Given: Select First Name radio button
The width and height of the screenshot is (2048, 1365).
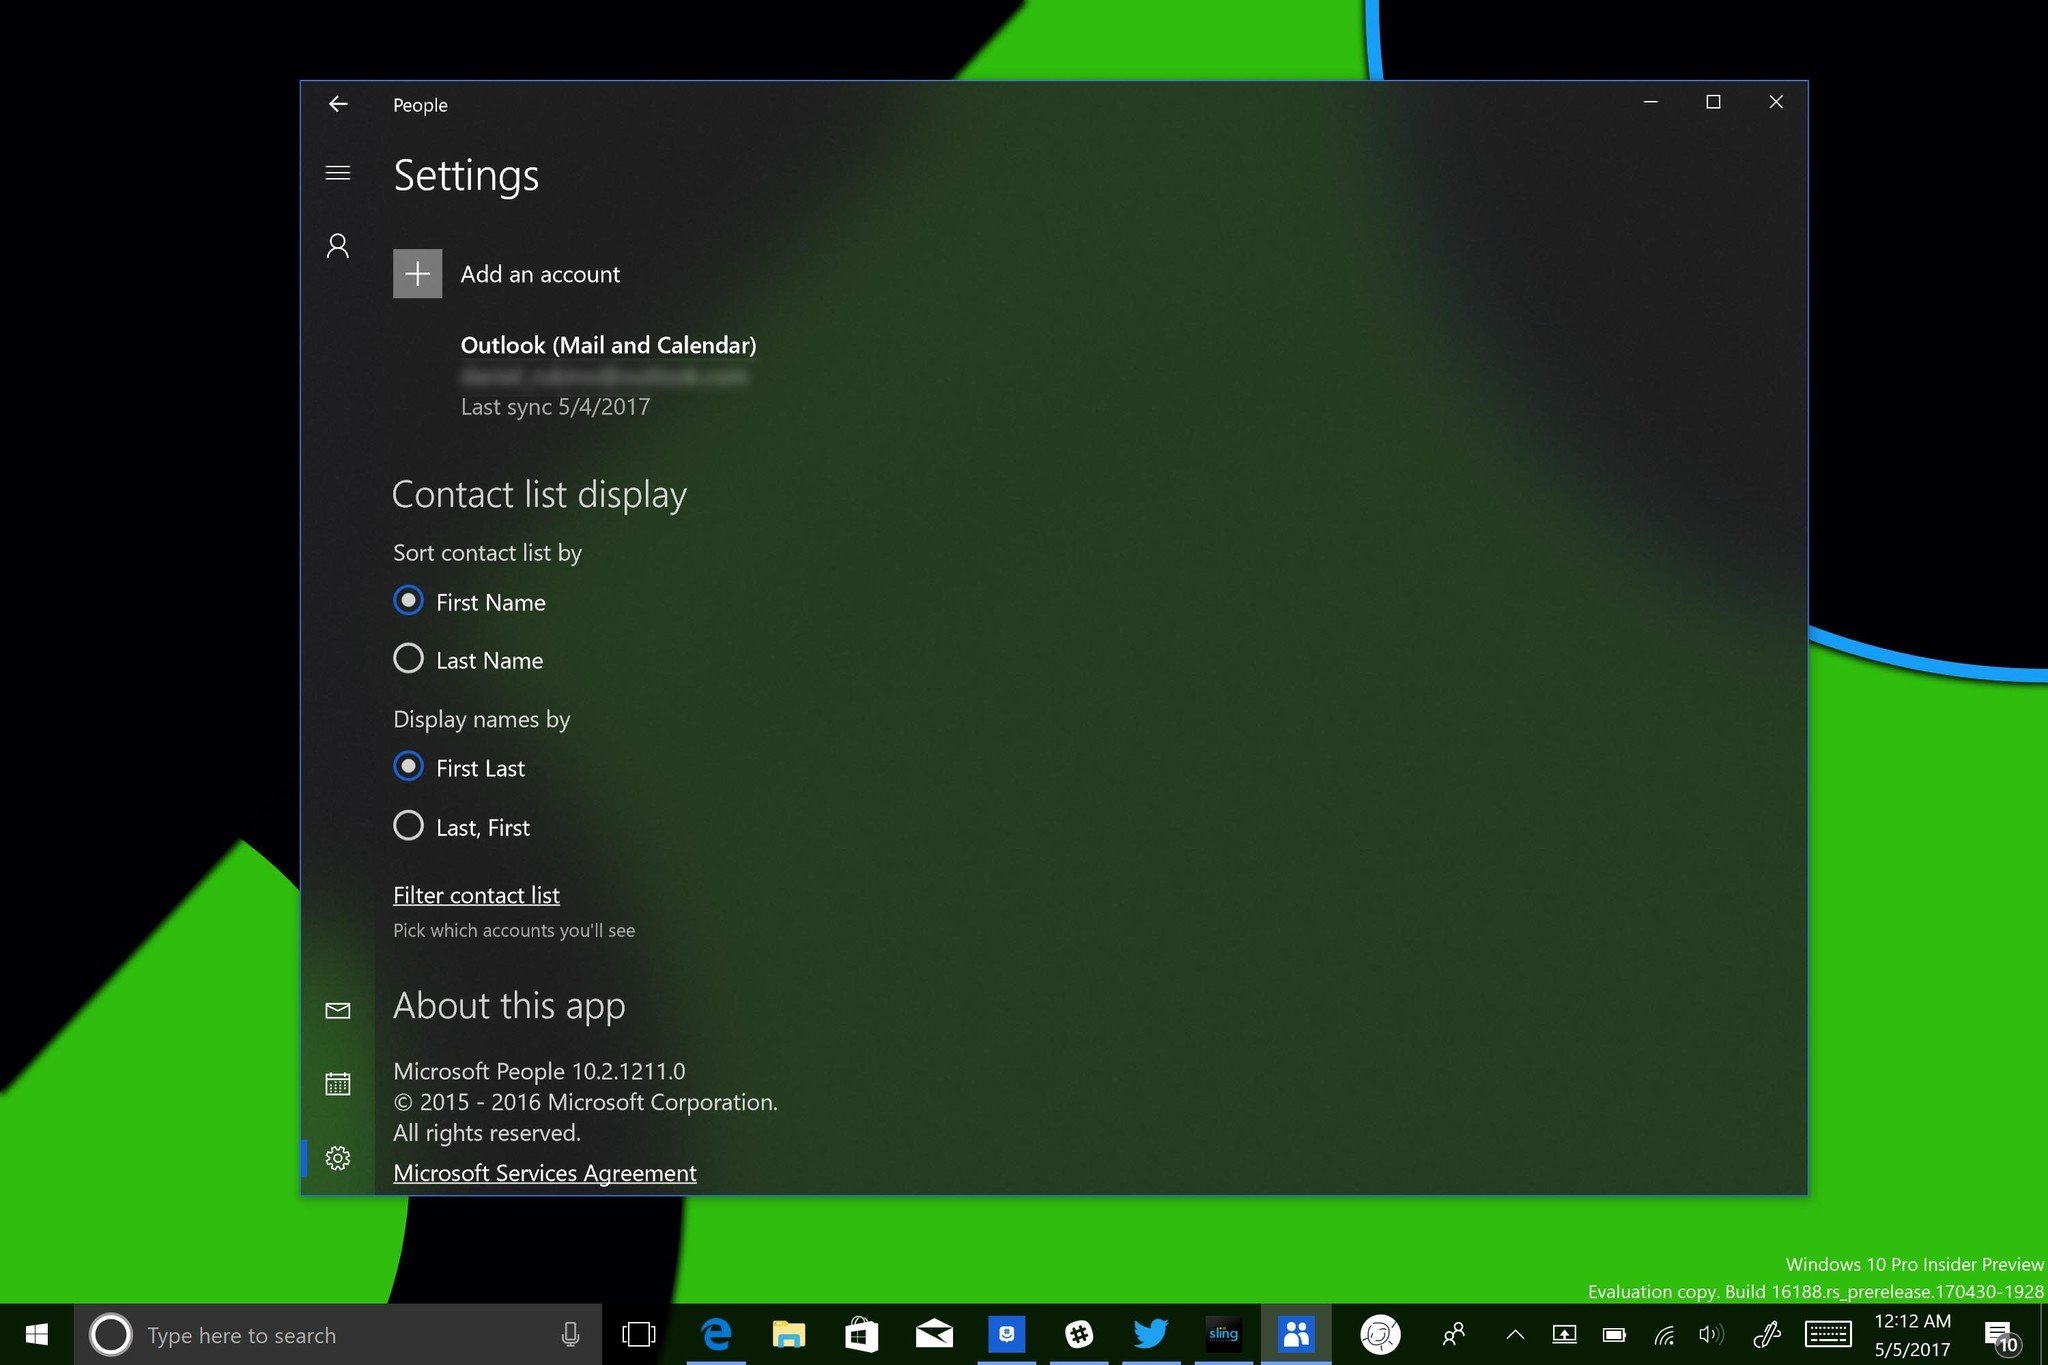Looking at the screenshot, I should 407,600.
